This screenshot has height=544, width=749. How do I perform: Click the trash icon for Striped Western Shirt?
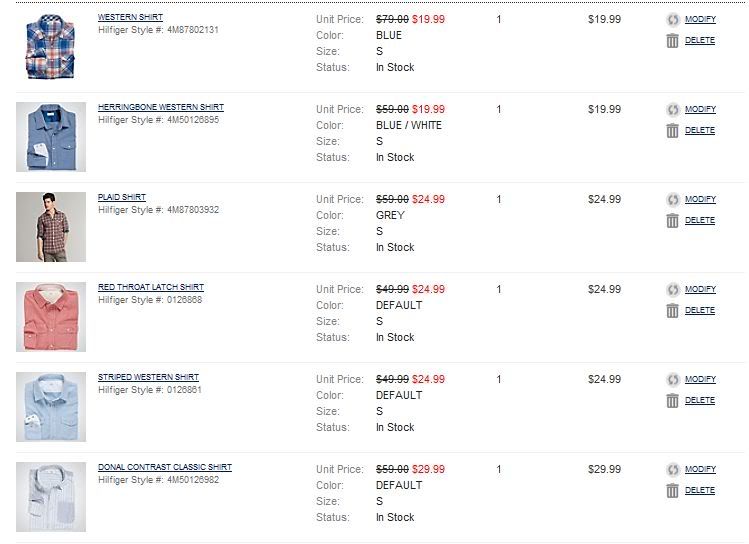tap(673, 401)
